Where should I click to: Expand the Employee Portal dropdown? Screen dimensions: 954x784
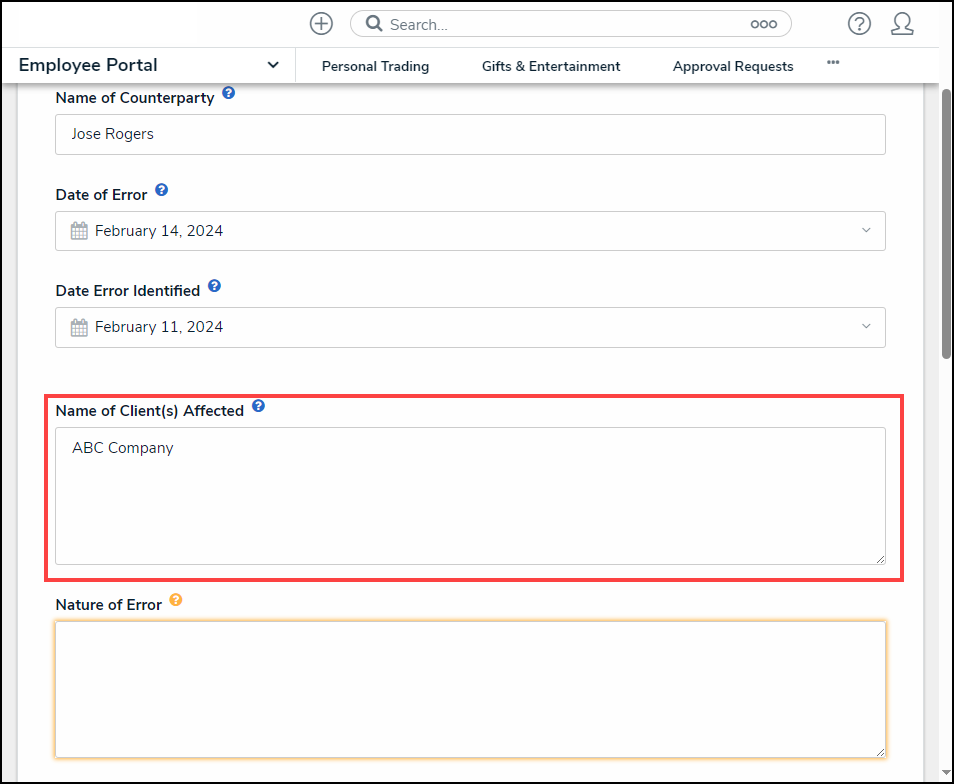[x=273, y=65]
